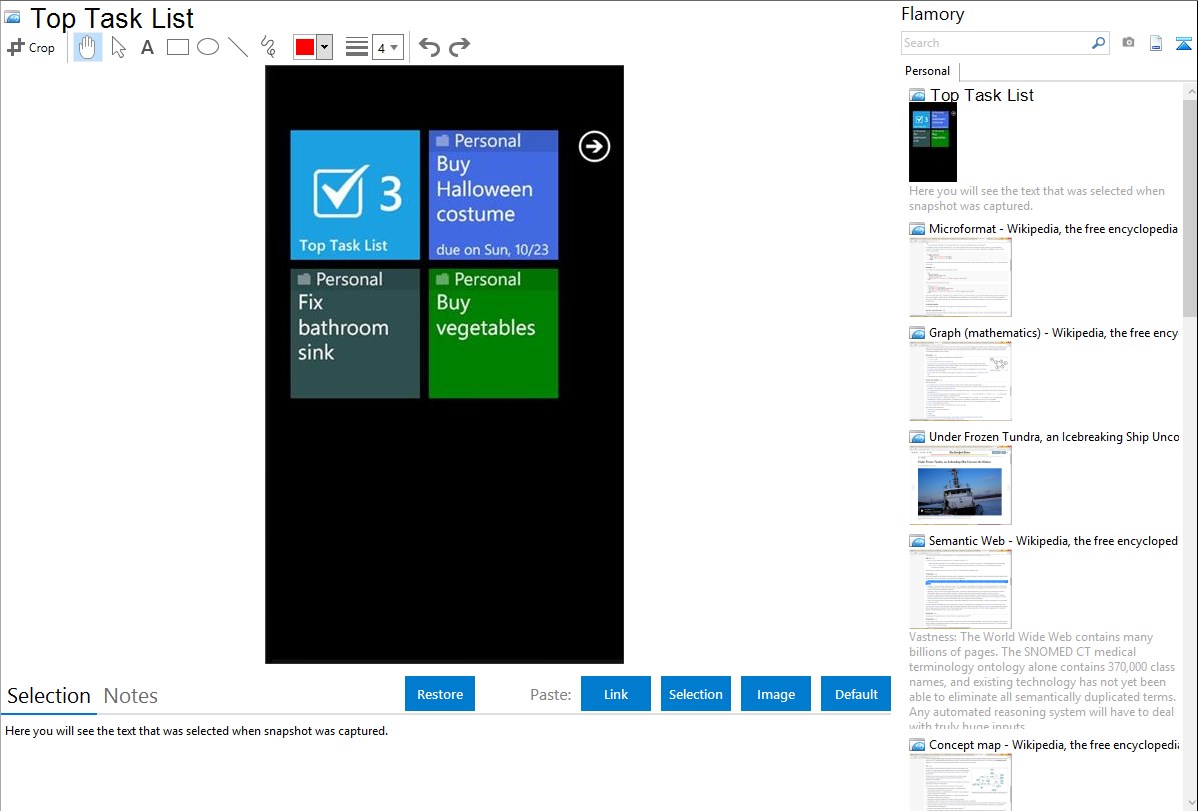Open the Personal tab

(x=928, y=71)
